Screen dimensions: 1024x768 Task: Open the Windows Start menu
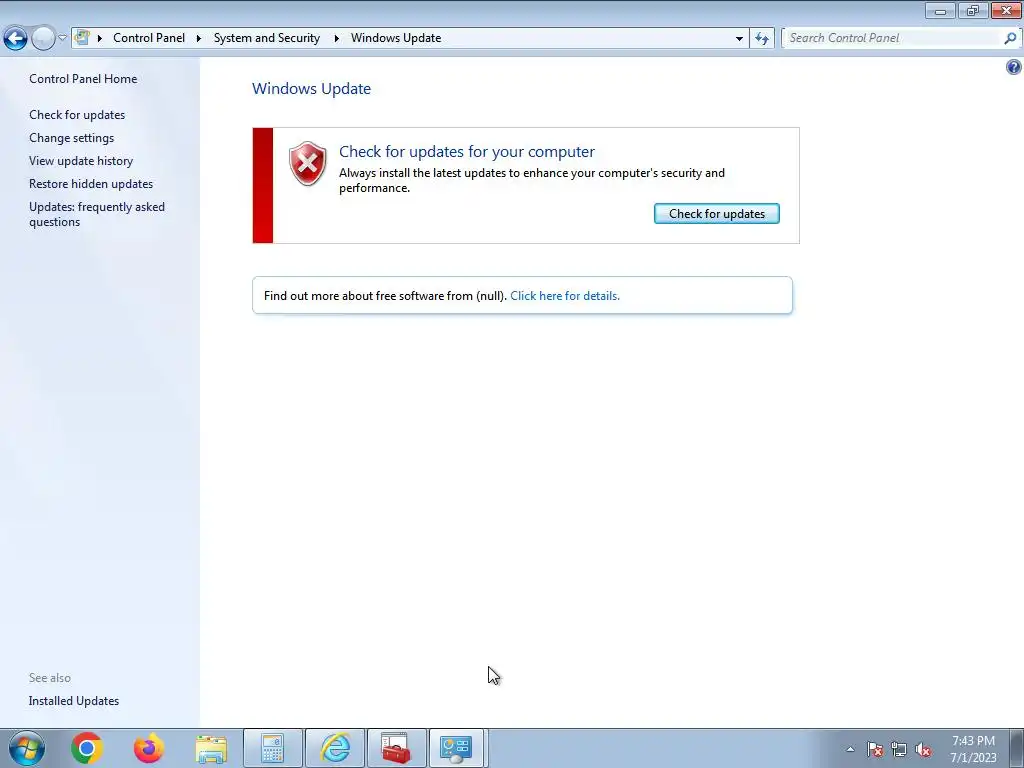click(27, 748)
